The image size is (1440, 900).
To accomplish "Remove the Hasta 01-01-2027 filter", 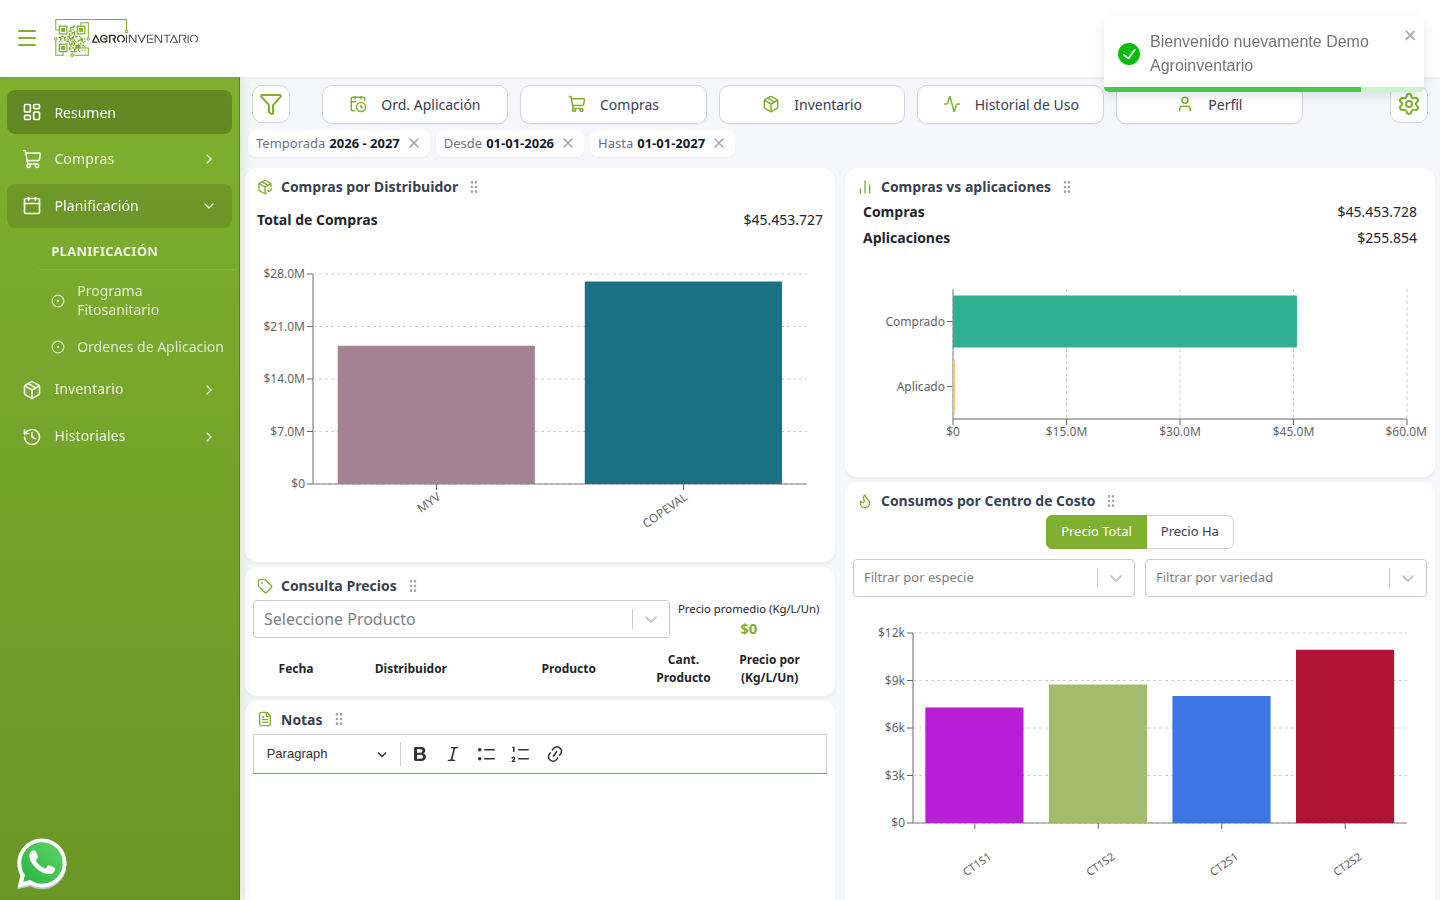I will tap(719, 143).
